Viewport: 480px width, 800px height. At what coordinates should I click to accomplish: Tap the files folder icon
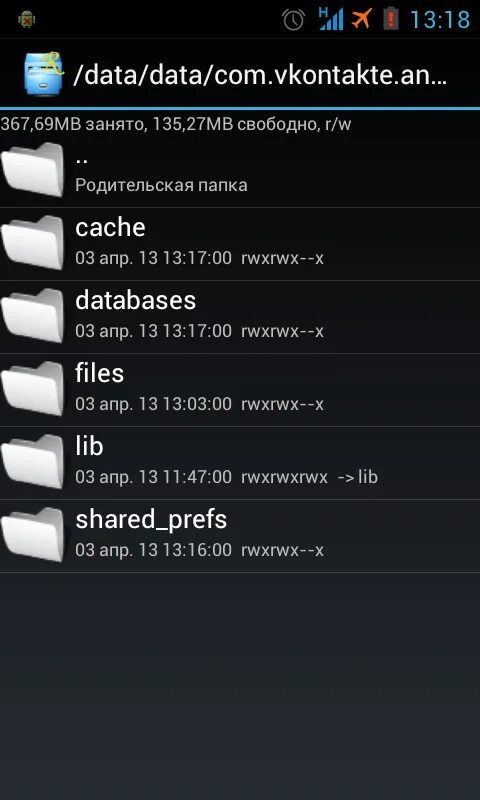33,389
